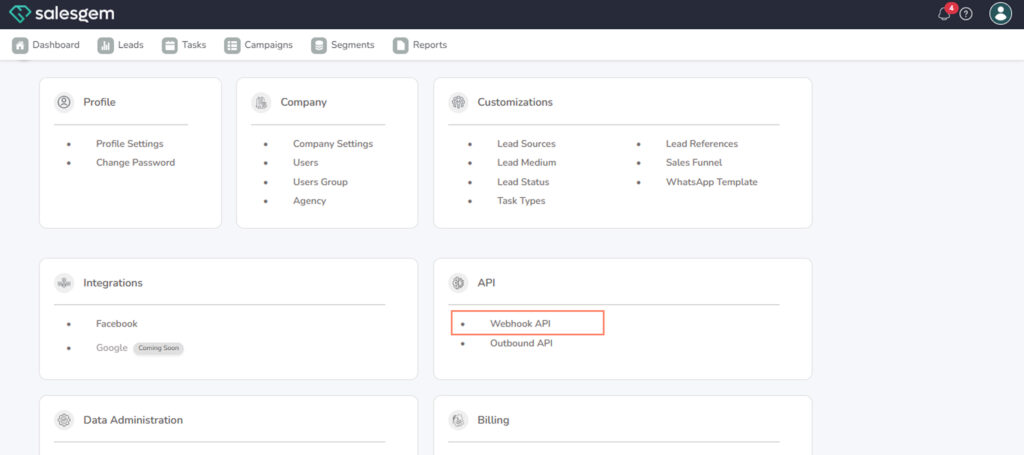Open the user account avatar menu

point(1000,13)
